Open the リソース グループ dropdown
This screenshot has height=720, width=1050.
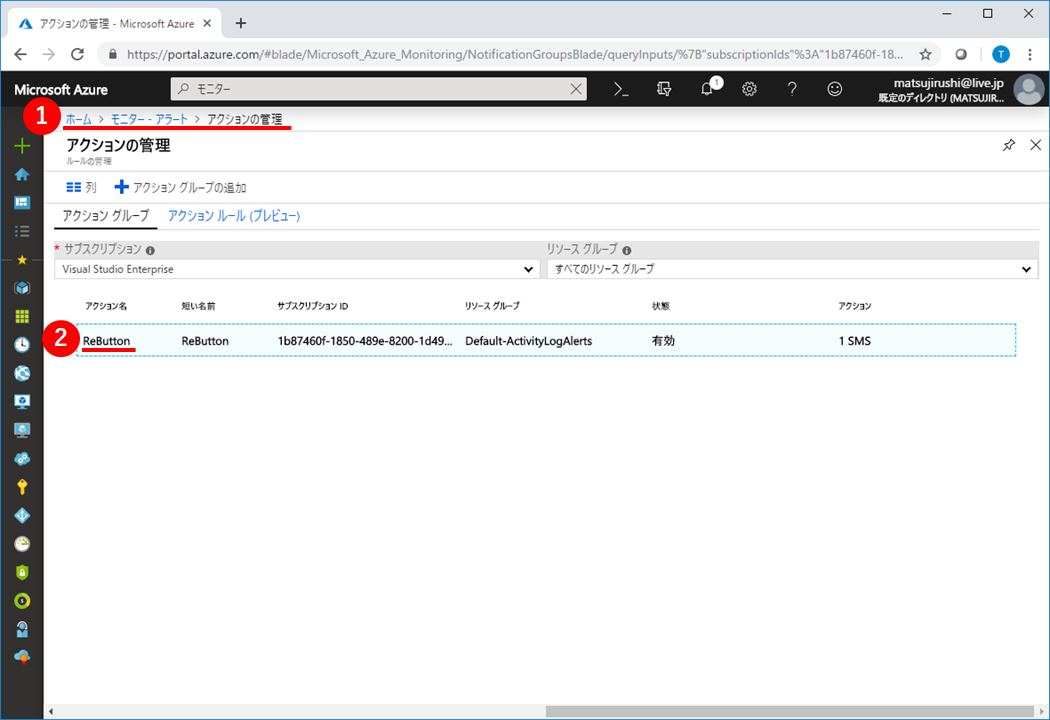click(x=792, y=269)
